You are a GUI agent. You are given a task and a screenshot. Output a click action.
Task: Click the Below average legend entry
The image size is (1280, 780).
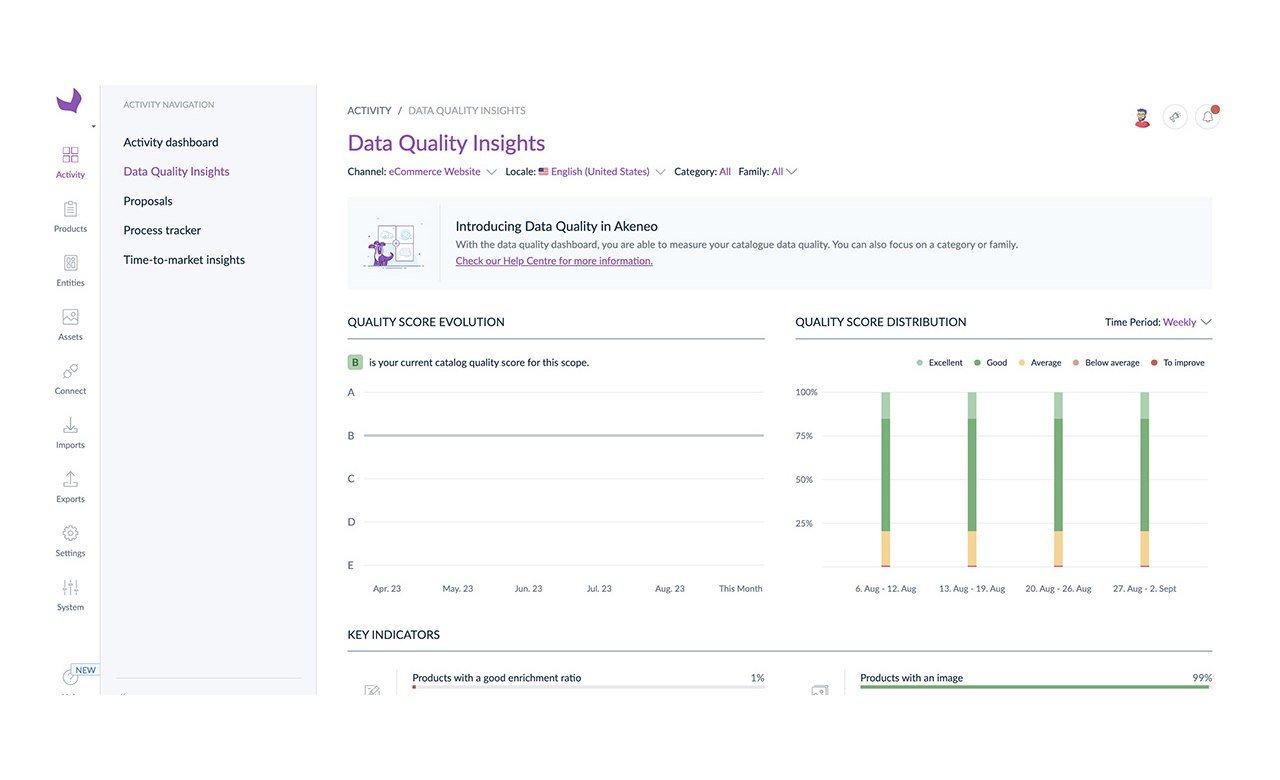1106,363
